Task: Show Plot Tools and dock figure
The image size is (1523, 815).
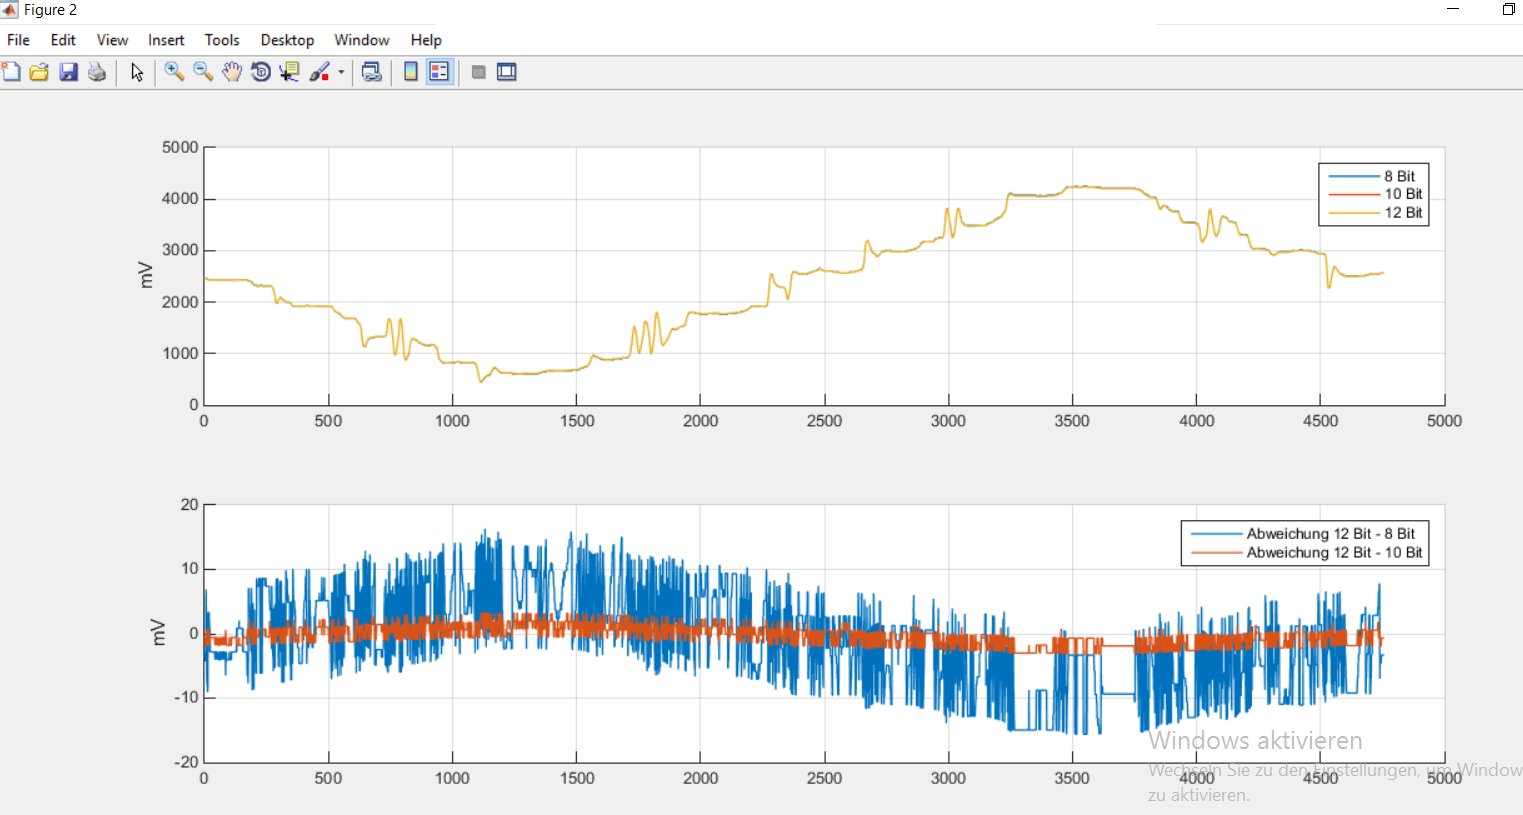Action: click(x=507, y=72)
